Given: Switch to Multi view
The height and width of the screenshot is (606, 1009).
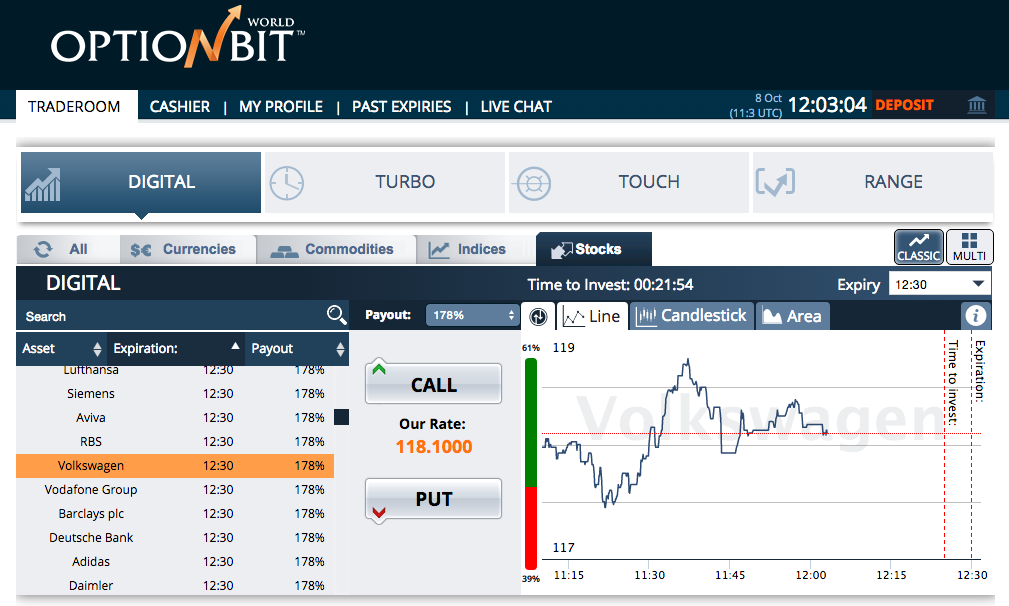Looking at the screenshot, I should (x=969, y=247).
